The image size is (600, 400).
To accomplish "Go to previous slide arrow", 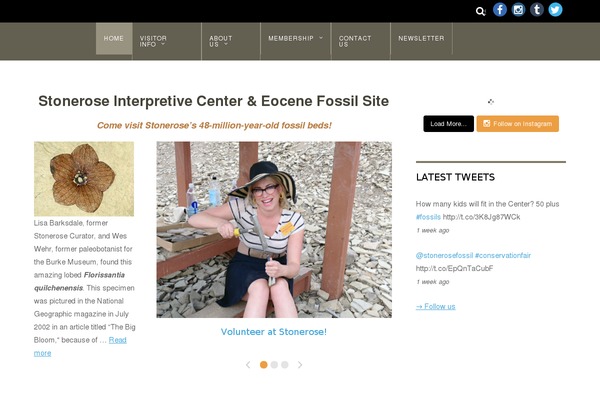I will (248, 365).
